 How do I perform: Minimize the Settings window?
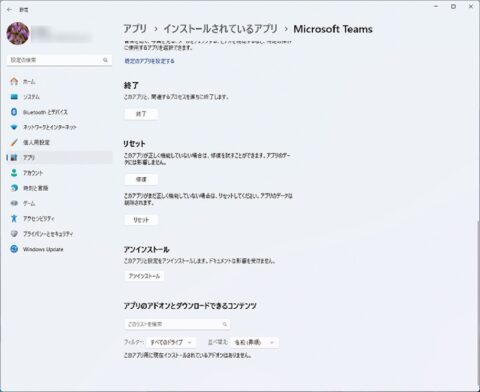coord(436,7)
